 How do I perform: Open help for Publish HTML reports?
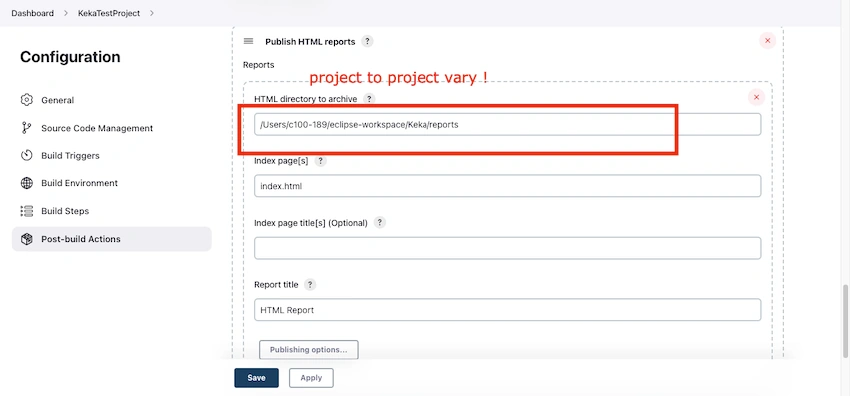pyautogui.click(x=367, y=41)
